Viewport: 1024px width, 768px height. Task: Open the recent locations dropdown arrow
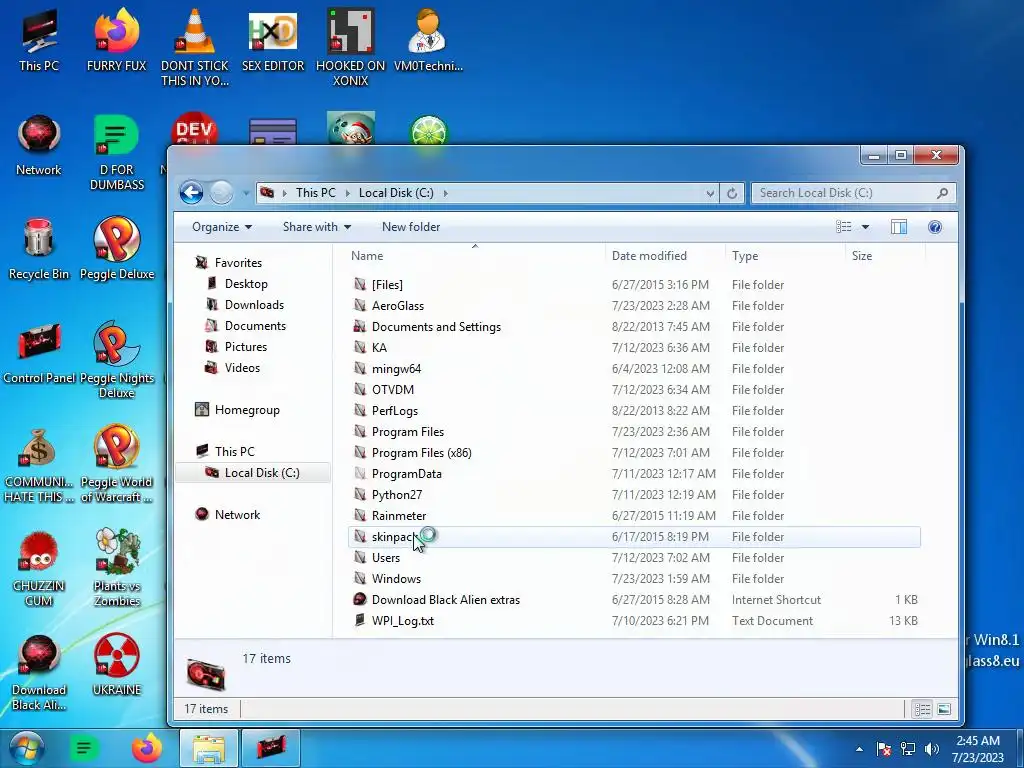(x=246, y=193)
